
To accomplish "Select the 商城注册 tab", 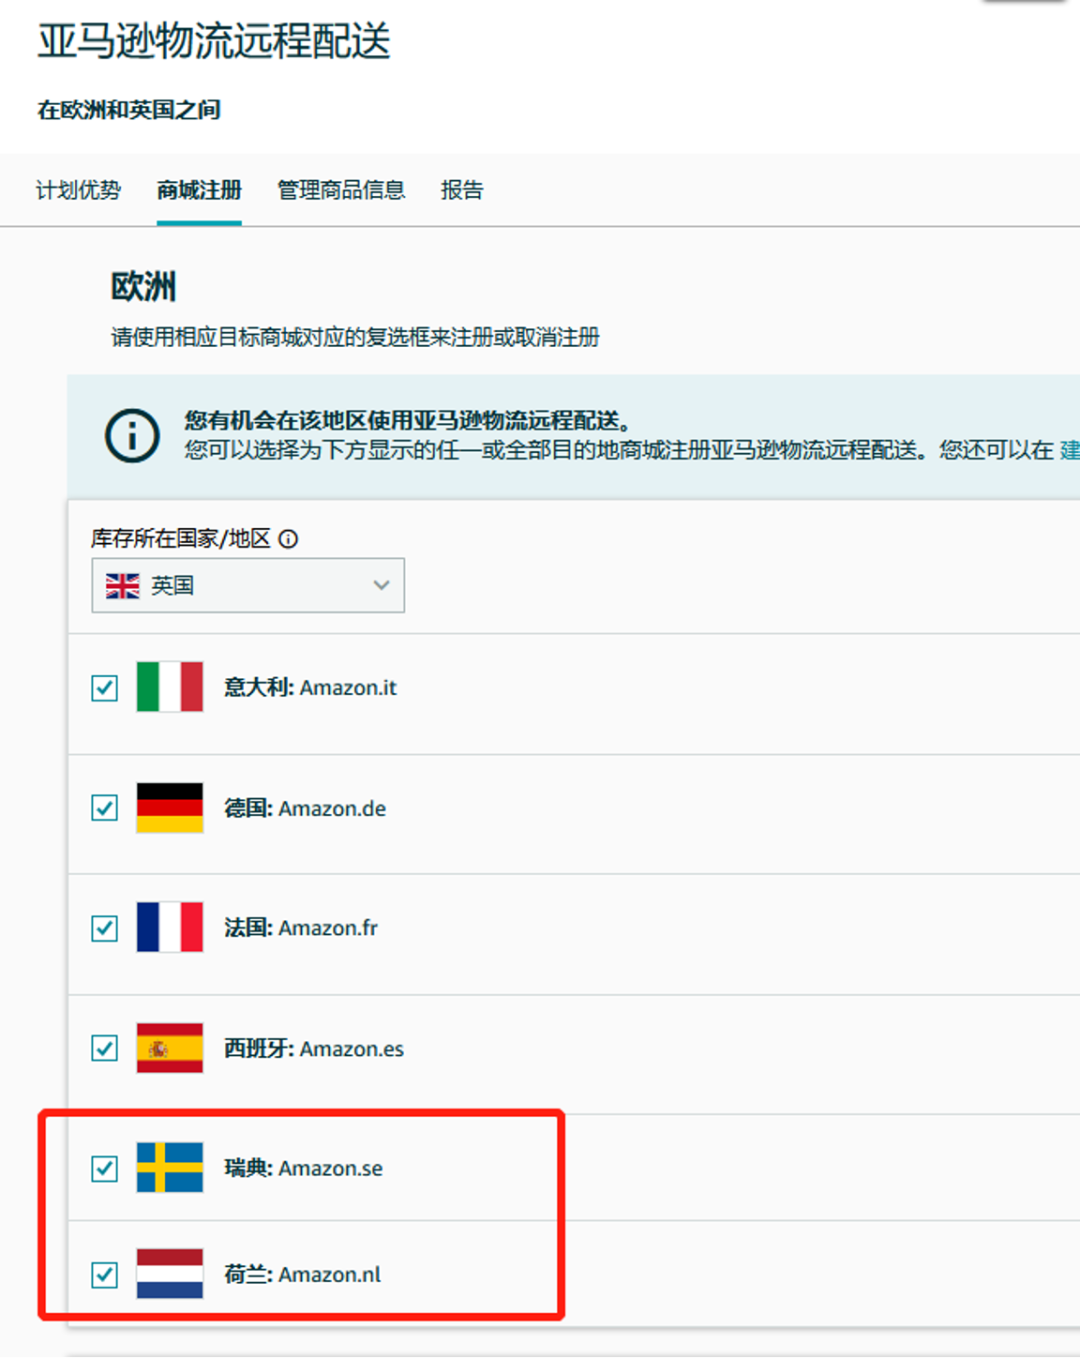I will (199, 190).
